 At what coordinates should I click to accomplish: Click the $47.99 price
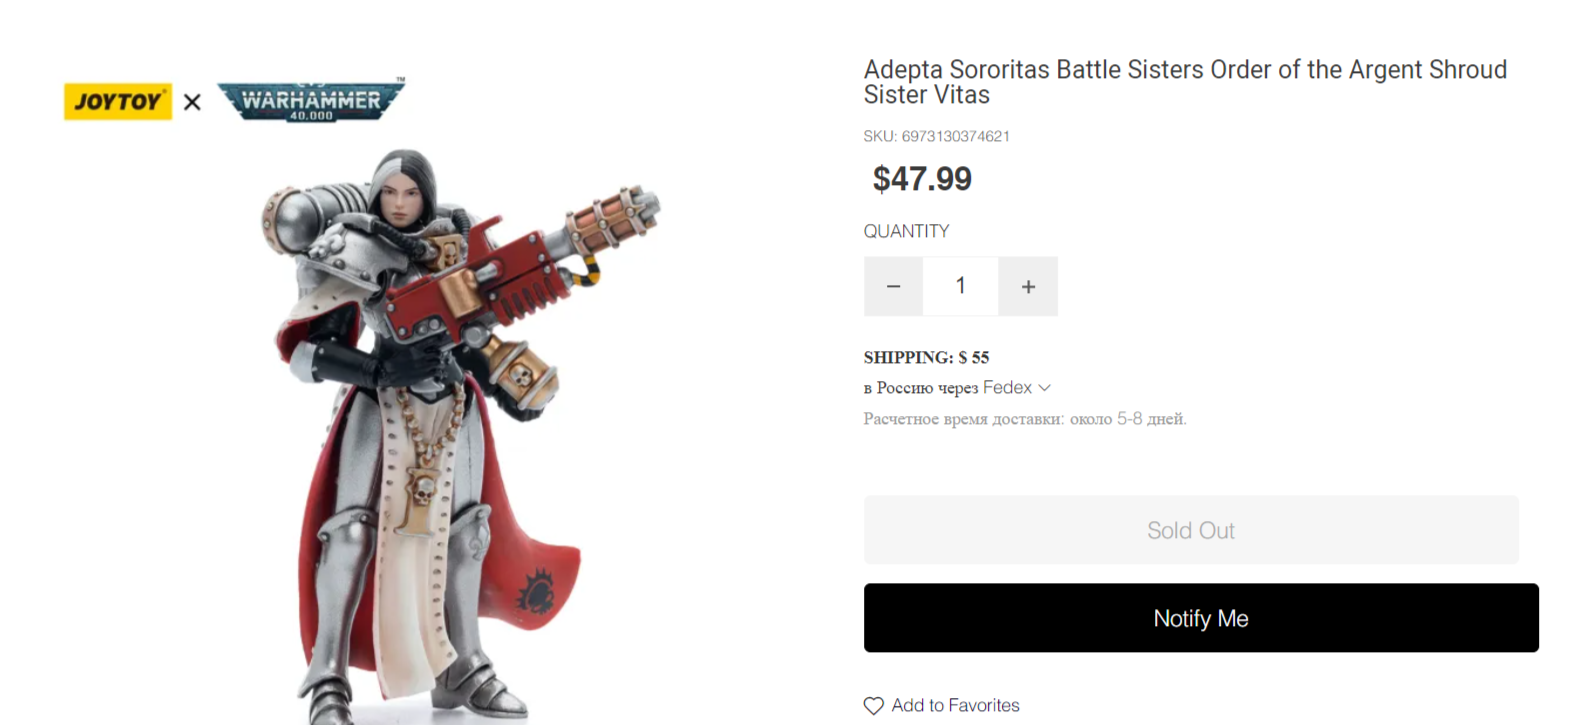coord(922,179)
